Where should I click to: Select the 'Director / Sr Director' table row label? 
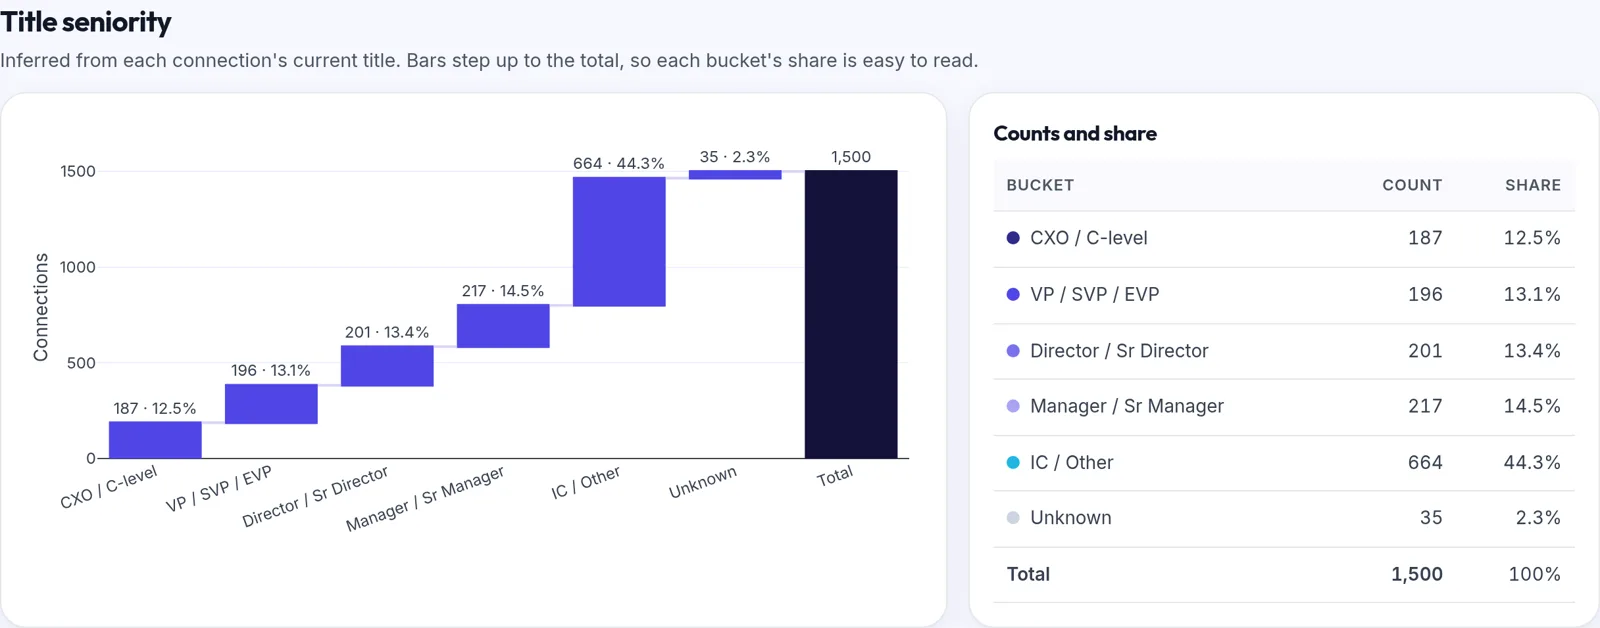point(1119,351)
